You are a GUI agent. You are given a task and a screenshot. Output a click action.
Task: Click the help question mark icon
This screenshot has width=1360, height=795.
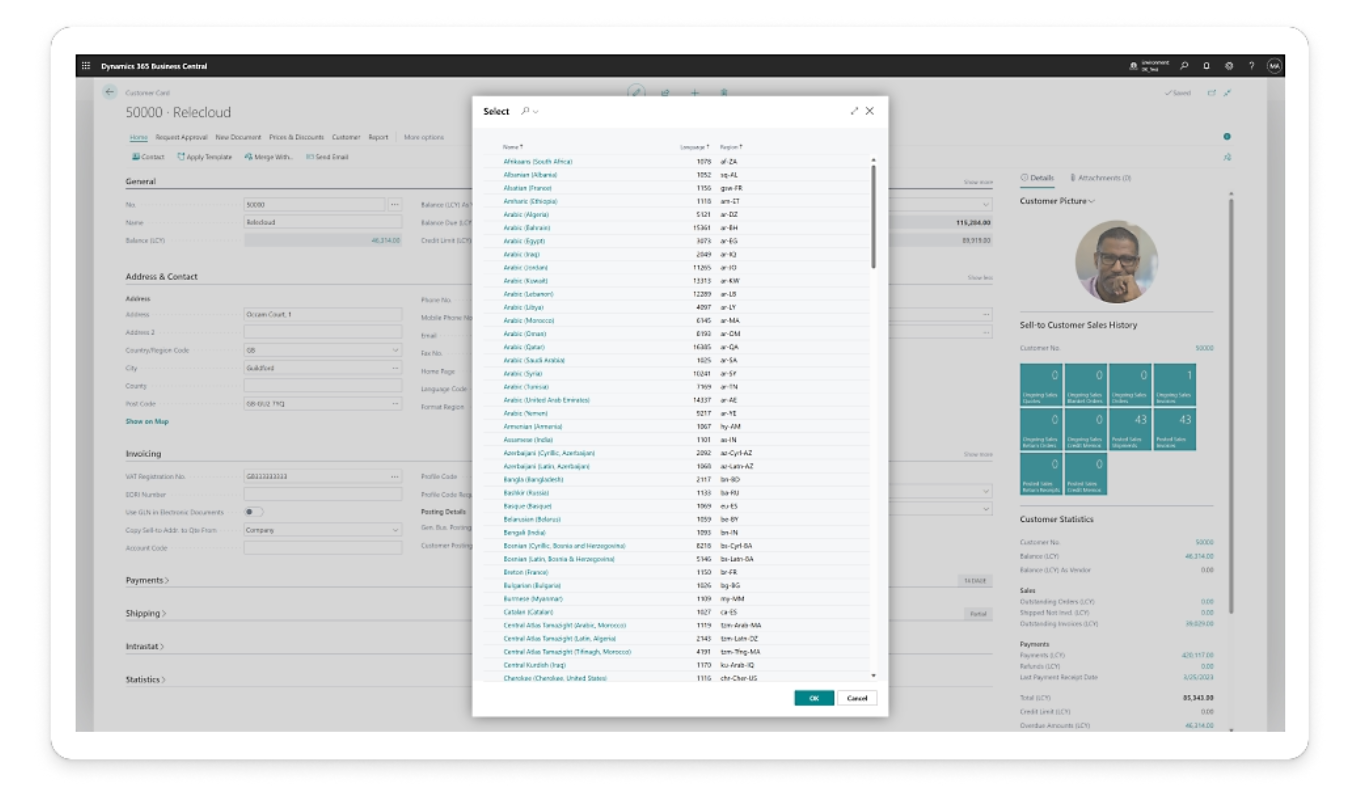(x=1251, y=66)
